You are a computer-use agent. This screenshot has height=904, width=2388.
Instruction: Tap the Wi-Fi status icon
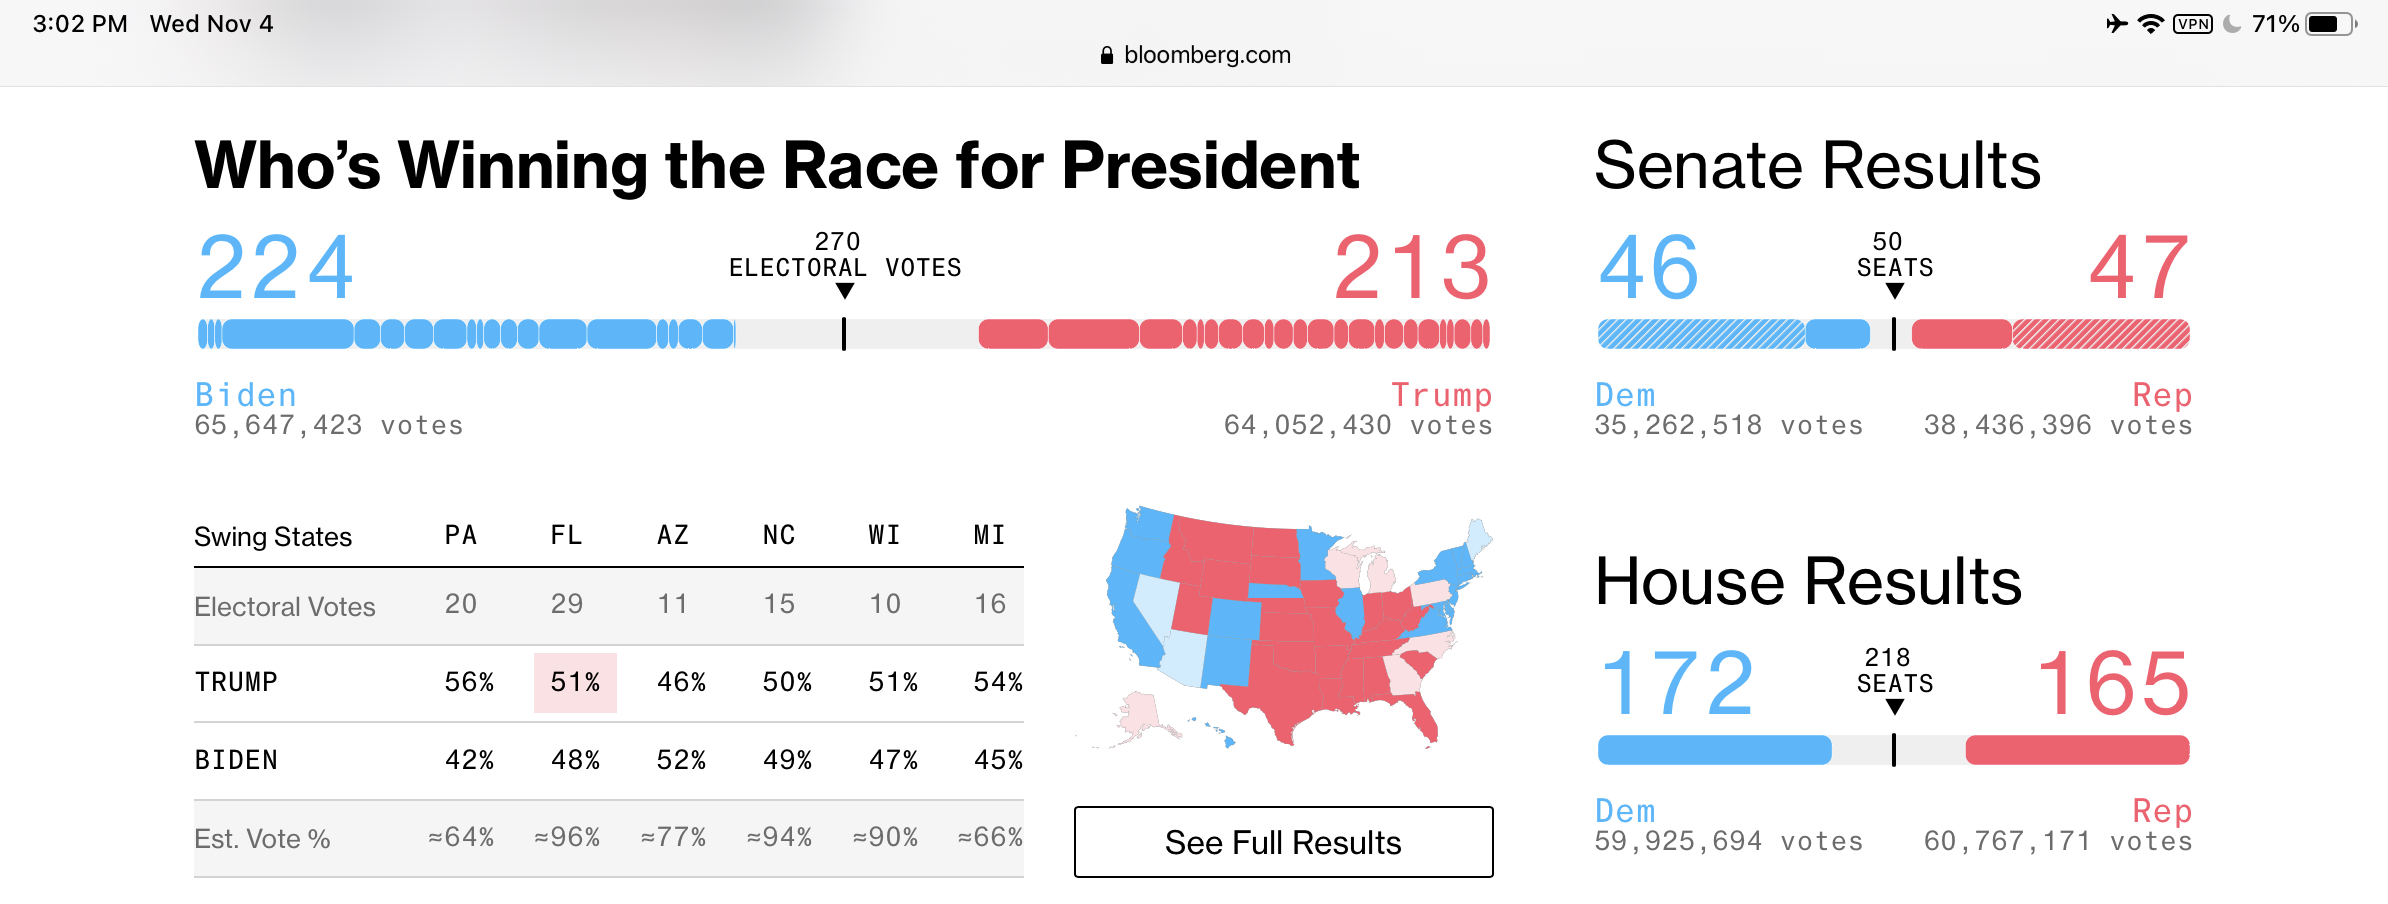[x=2150, y=24]
